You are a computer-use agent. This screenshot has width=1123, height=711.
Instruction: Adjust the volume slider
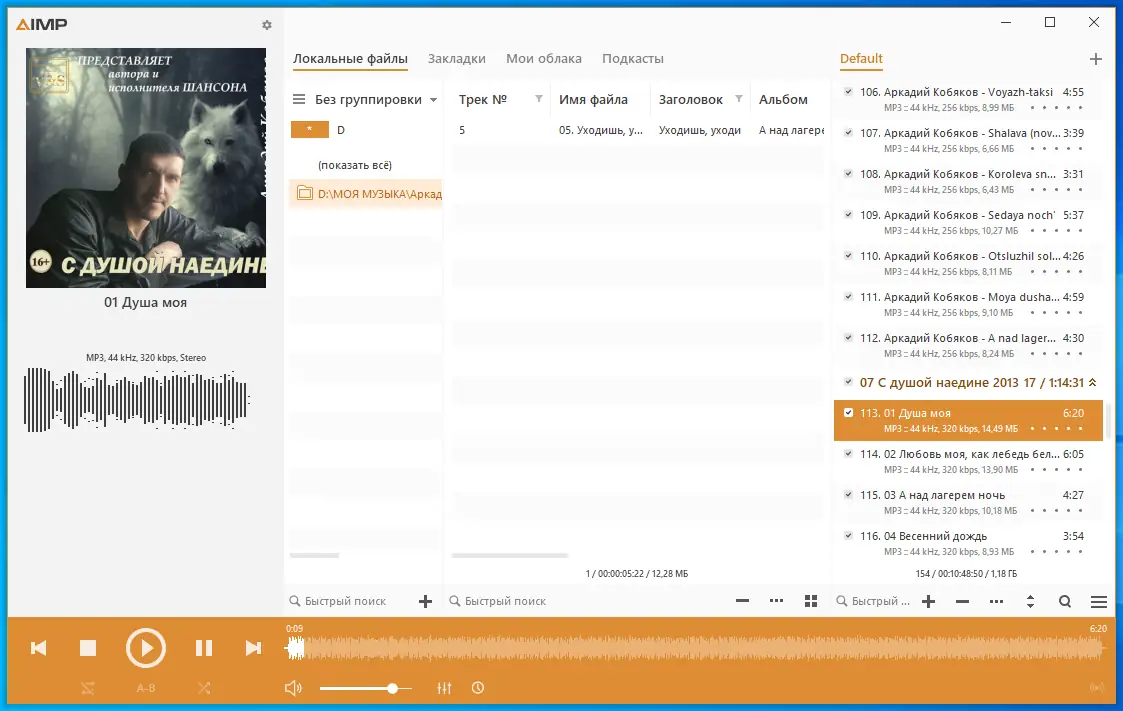pos(394,688)
